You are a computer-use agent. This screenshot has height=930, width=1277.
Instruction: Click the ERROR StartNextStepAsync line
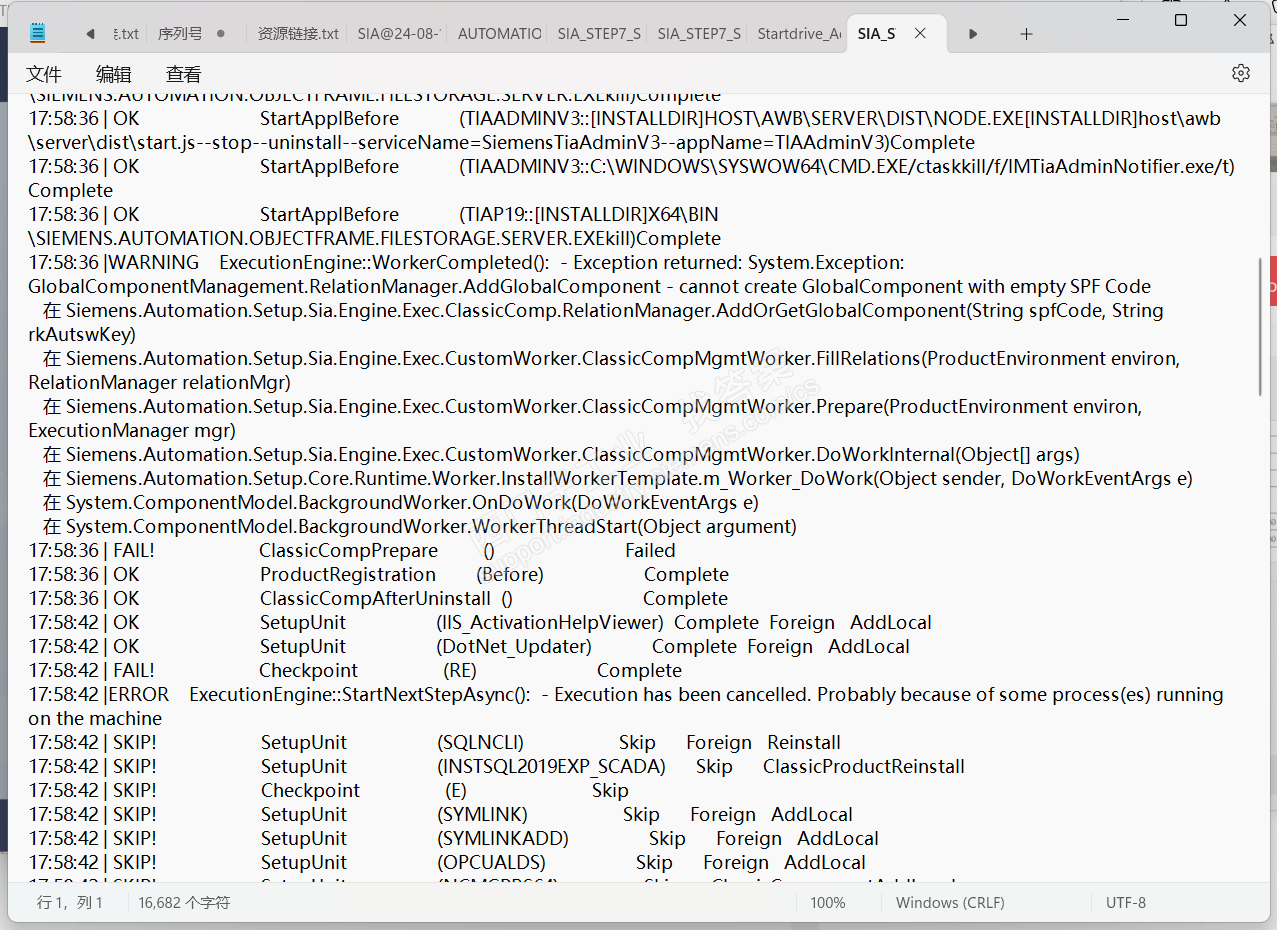[626, 695]
